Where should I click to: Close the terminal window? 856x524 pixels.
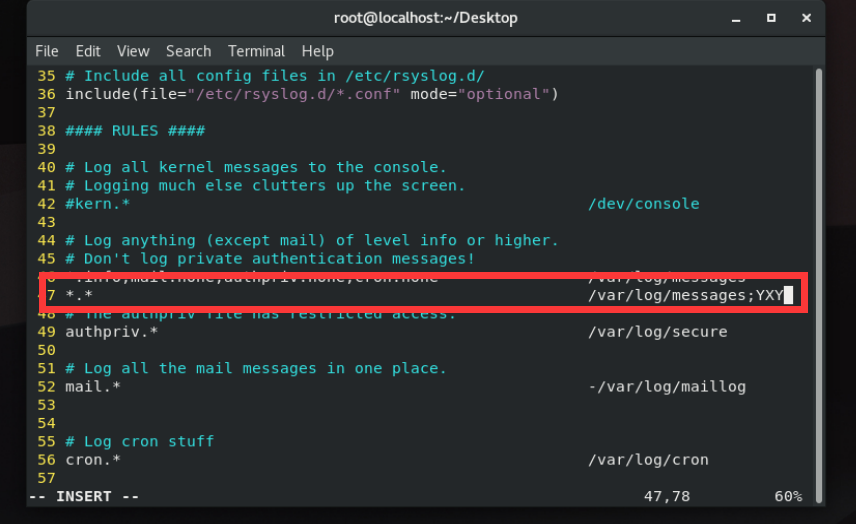pyautogui.click(x=806, y=18)
